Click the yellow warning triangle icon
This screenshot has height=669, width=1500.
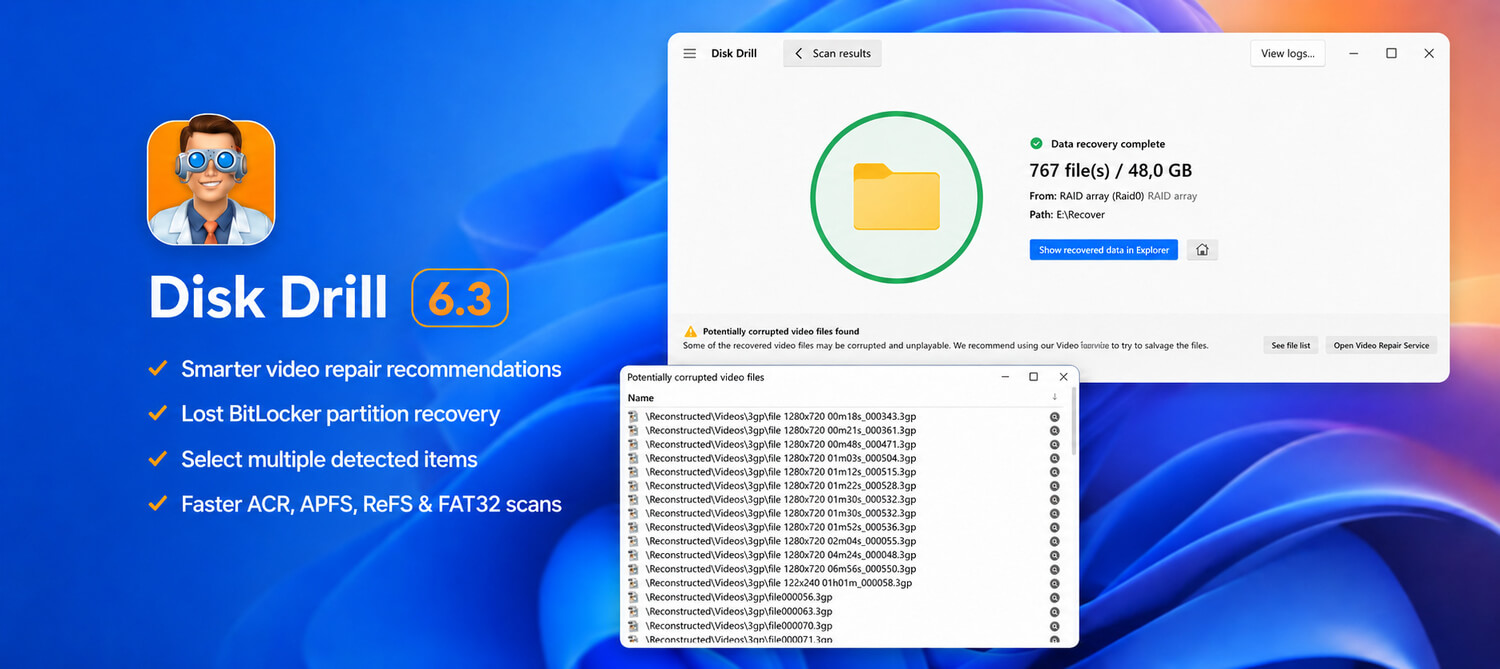coord(690,331)
